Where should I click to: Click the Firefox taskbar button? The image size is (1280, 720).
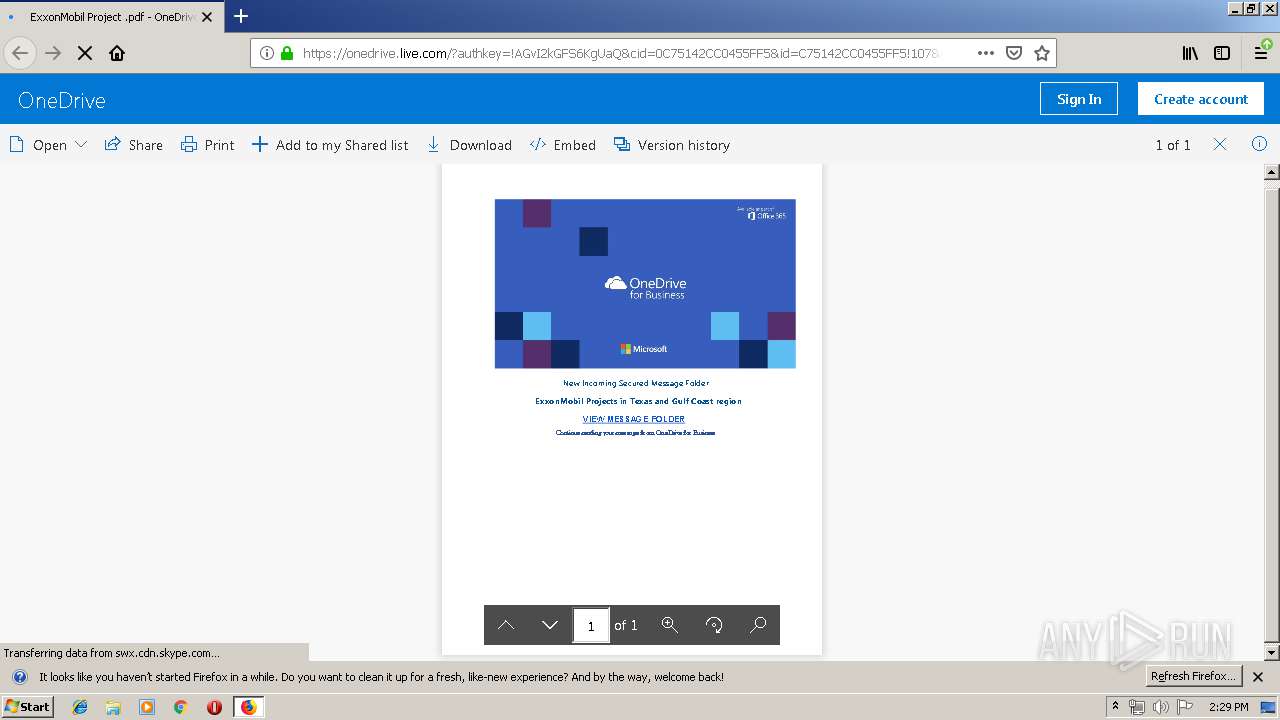[249, 707]
